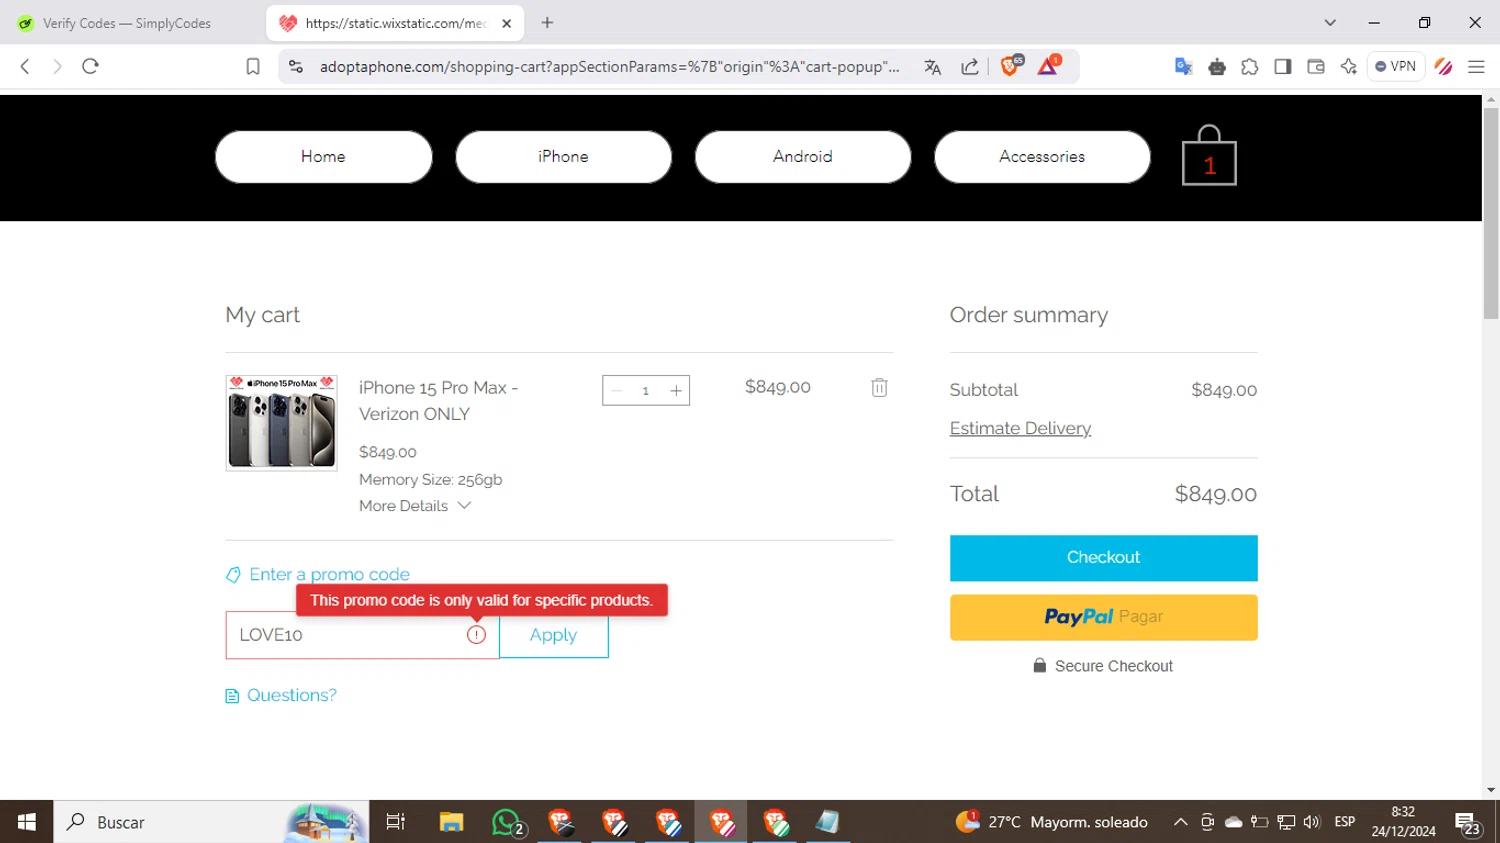The height and width of the screenshot is (843, 1500).
Task: Proceed with the Checkout button
Action: (1103, 557)
